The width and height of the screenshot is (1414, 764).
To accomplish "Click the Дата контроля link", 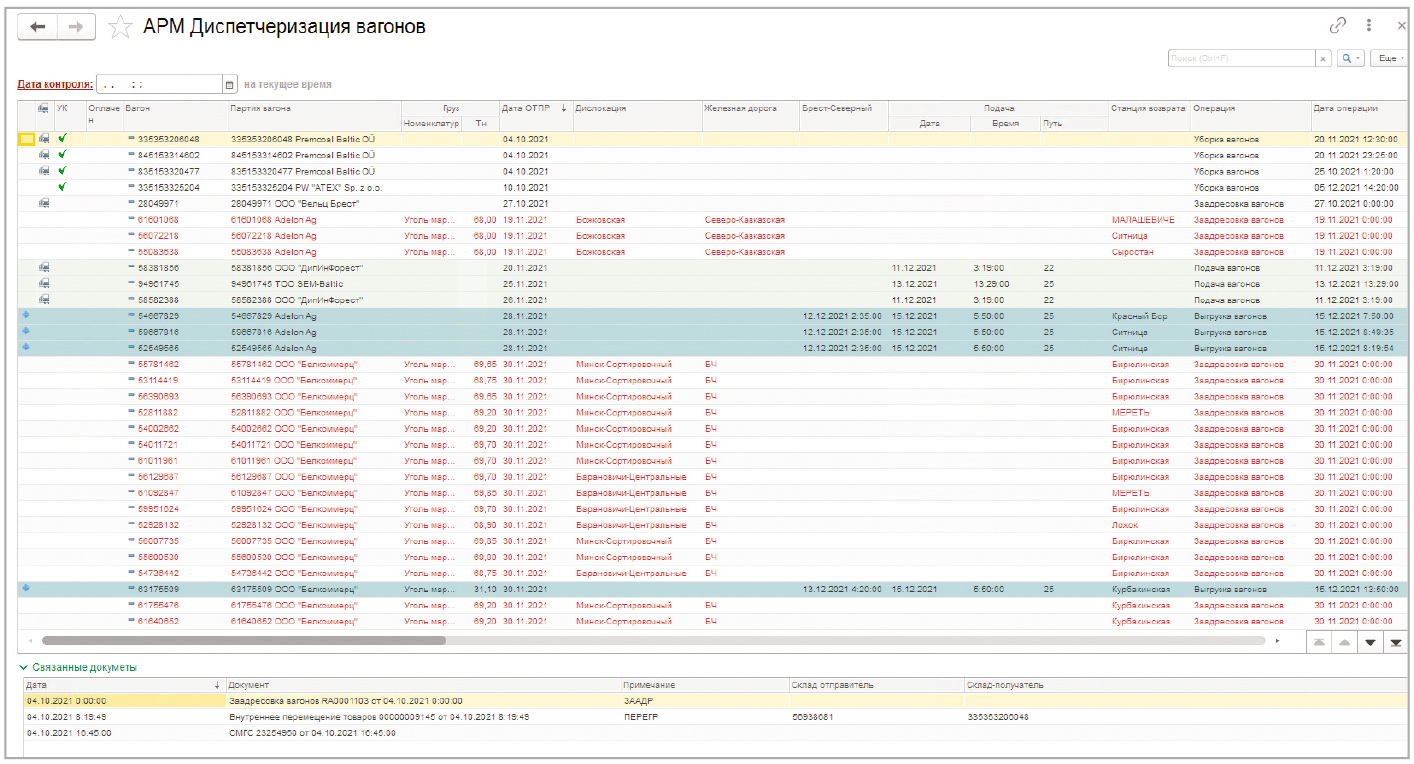I will [55, 85].
